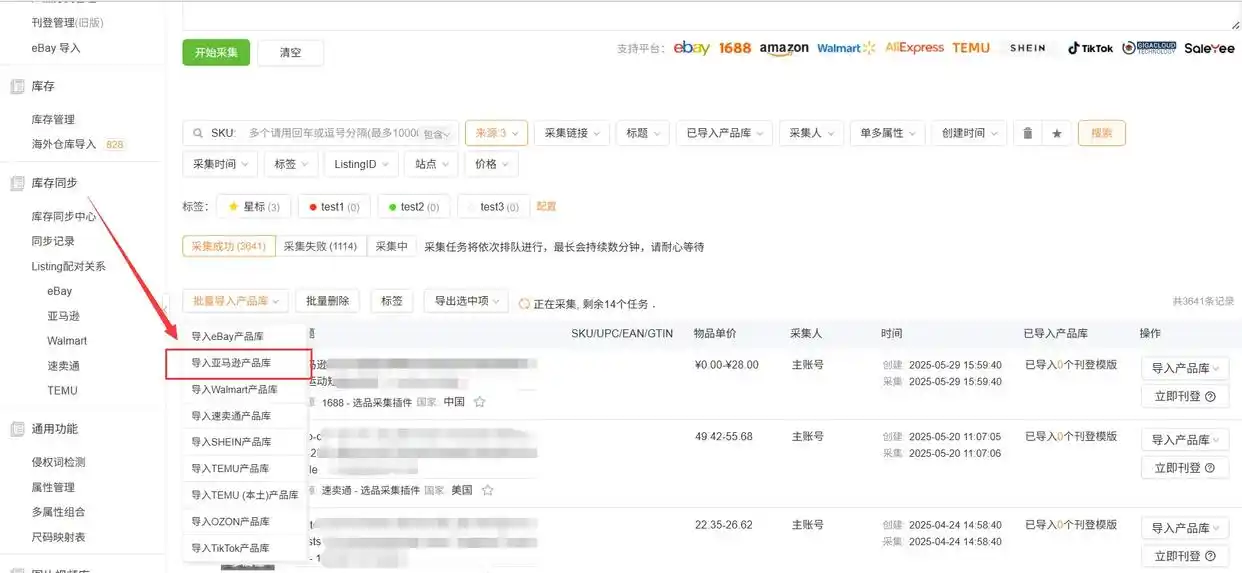
Task: Open 侵权词检测 in the sidebar
Action: (x=58, y=462)
